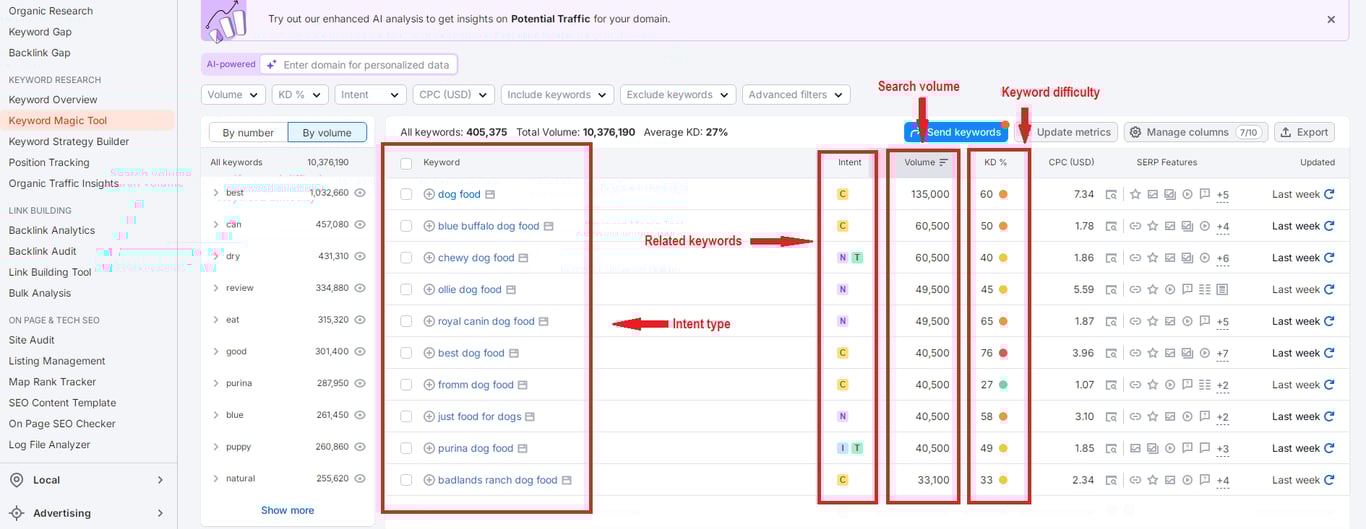Tick the select-all checkbox beside Keyword header
The image size is (1366, 529).
click(x=406, y=163)
